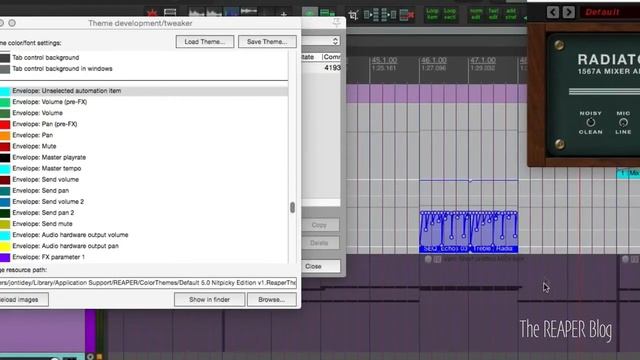Click the green track icon with plus

pyautogui.click(x=327, y=13)
